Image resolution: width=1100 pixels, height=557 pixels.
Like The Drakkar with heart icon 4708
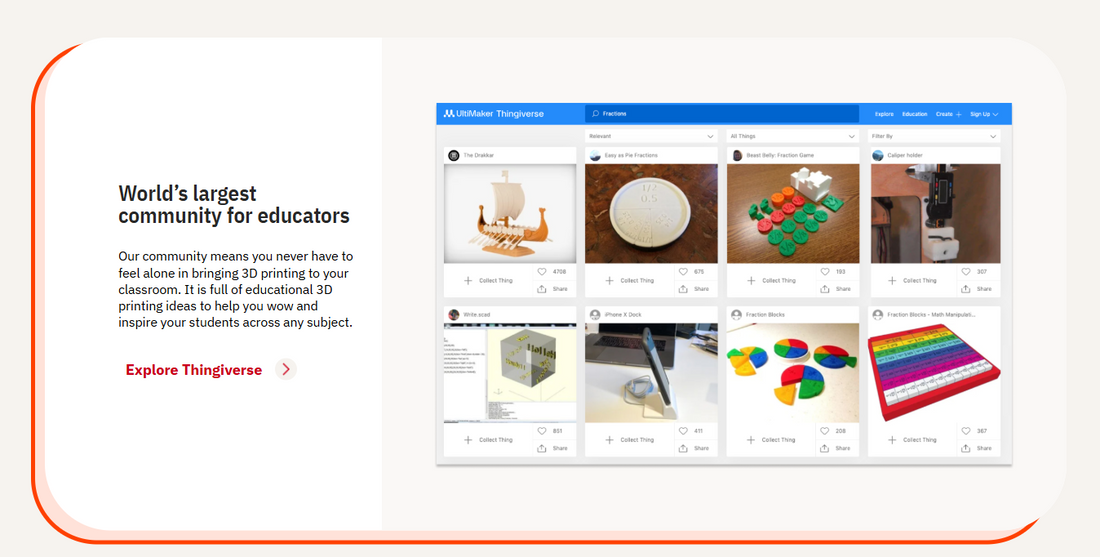pos(542,271)
